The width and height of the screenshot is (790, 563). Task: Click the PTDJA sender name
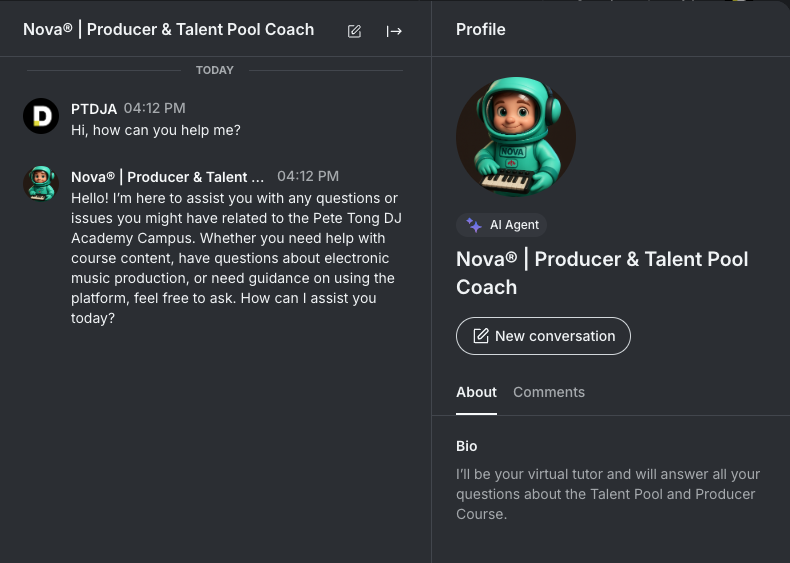click(94, 109)
